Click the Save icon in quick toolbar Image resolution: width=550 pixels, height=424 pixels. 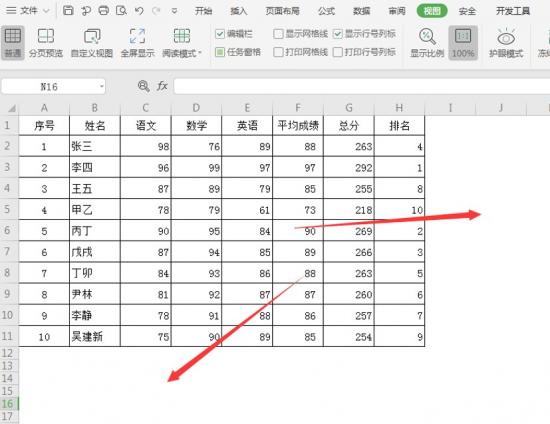point(68,11)
